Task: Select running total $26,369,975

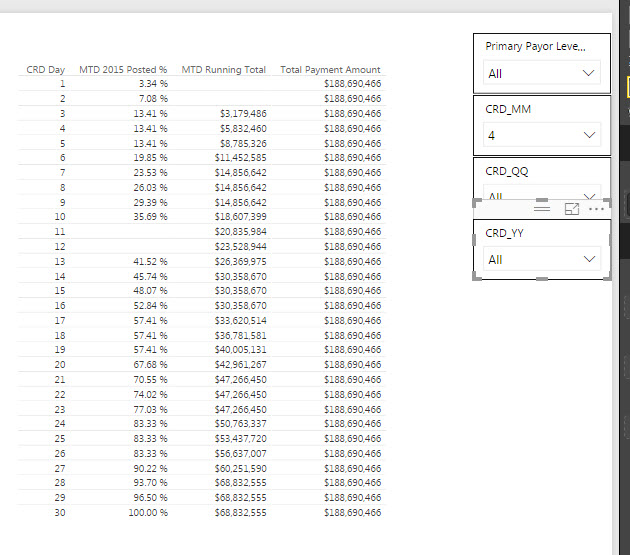Action: [240, 262]
